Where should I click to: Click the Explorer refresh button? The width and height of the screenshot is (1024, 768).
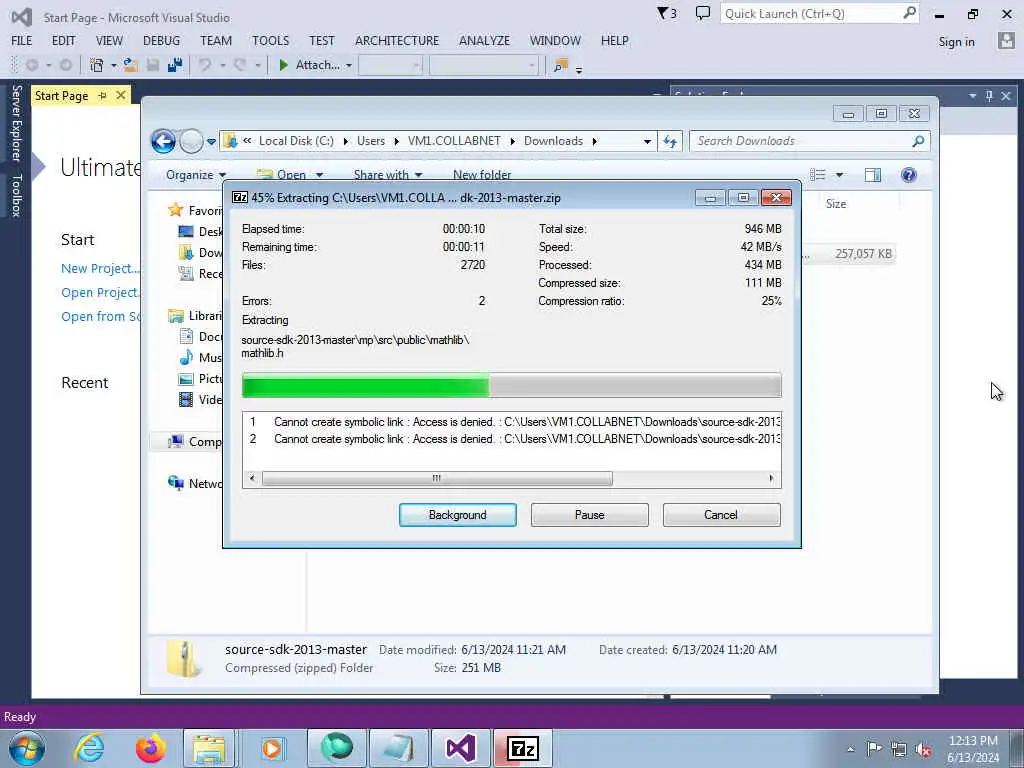[x=670, y=141]
